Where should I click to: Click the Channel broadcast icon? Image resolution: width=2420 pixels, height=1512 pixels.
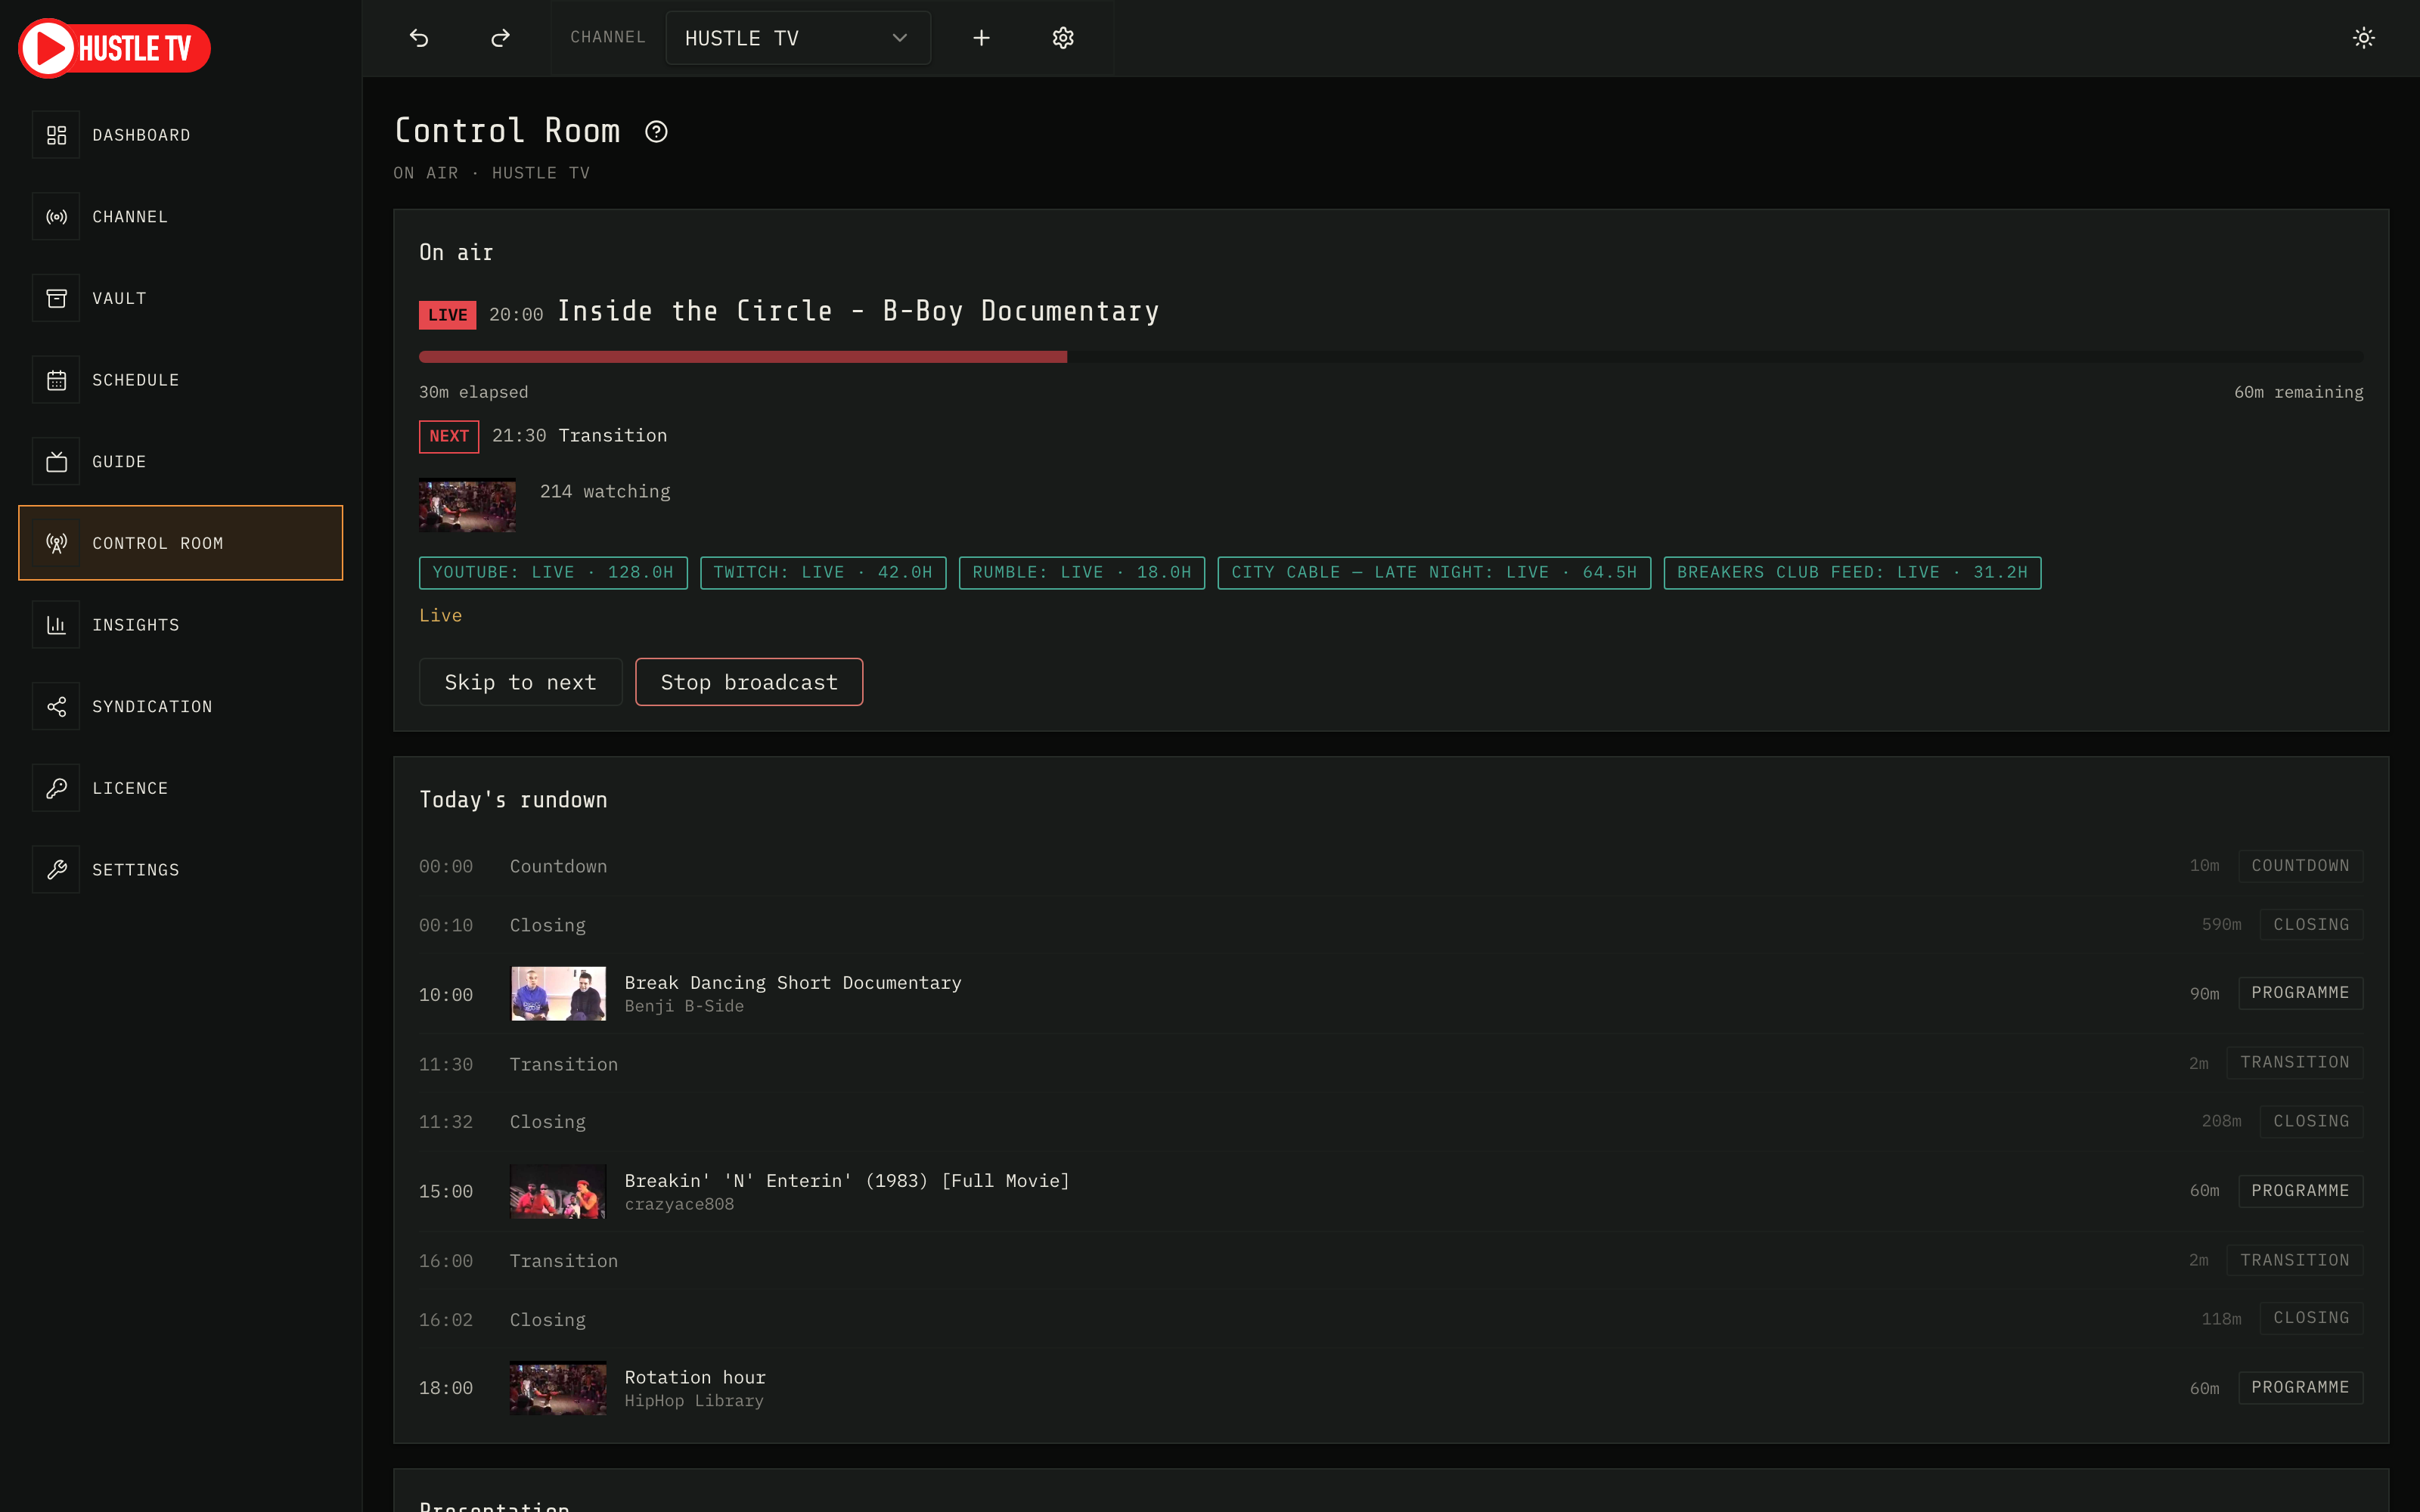pos(56,217)
